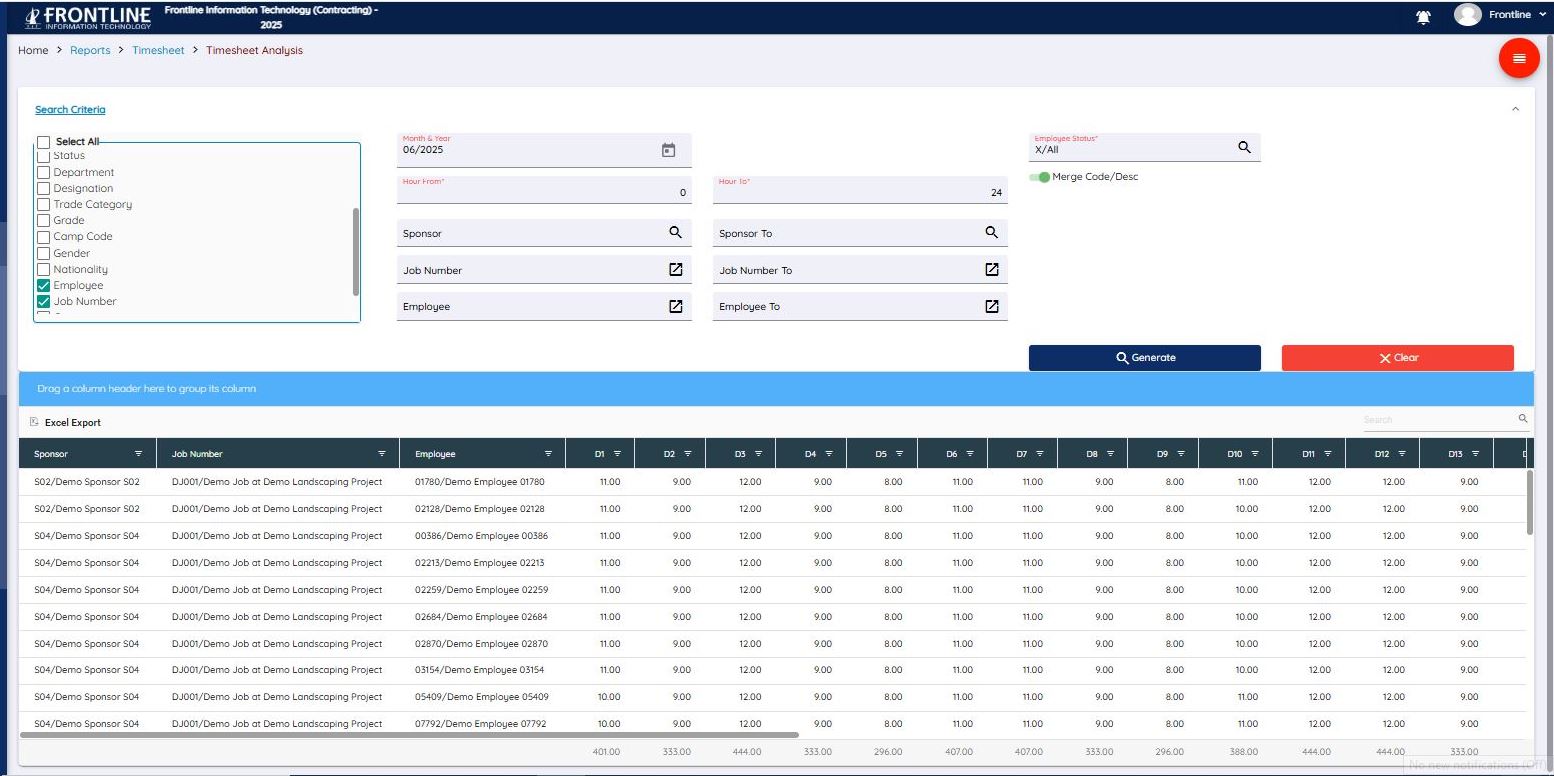This screenshot has height=776, width=1554.
Task: Uncheck the Employee checkbox
Action: (x=43, y=285)
